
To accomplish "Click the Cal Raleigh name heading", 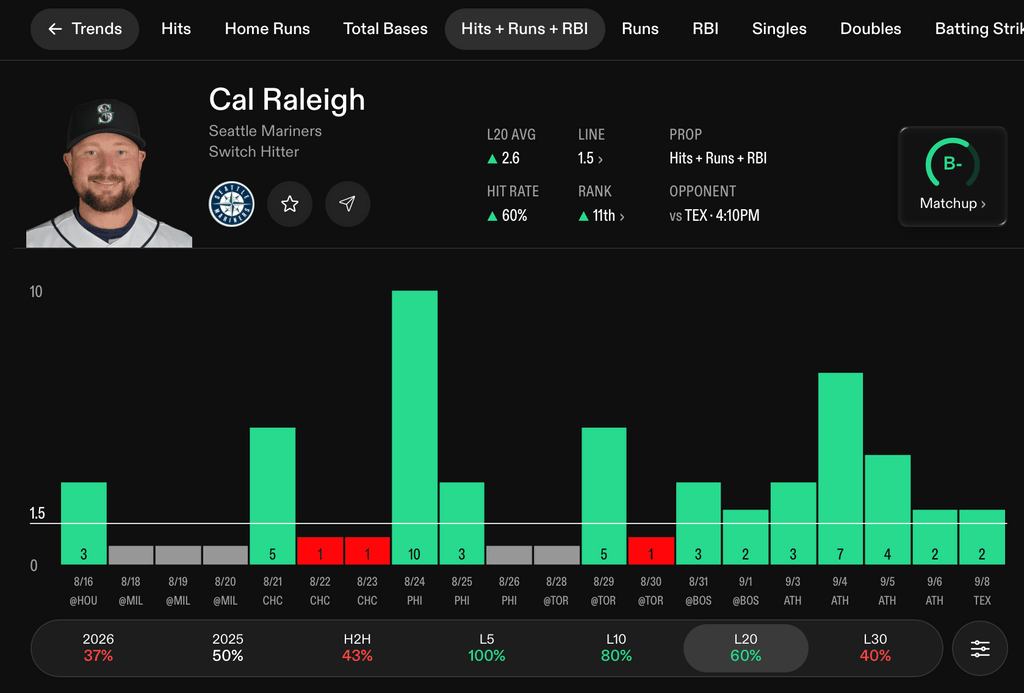I will point(287,100).
